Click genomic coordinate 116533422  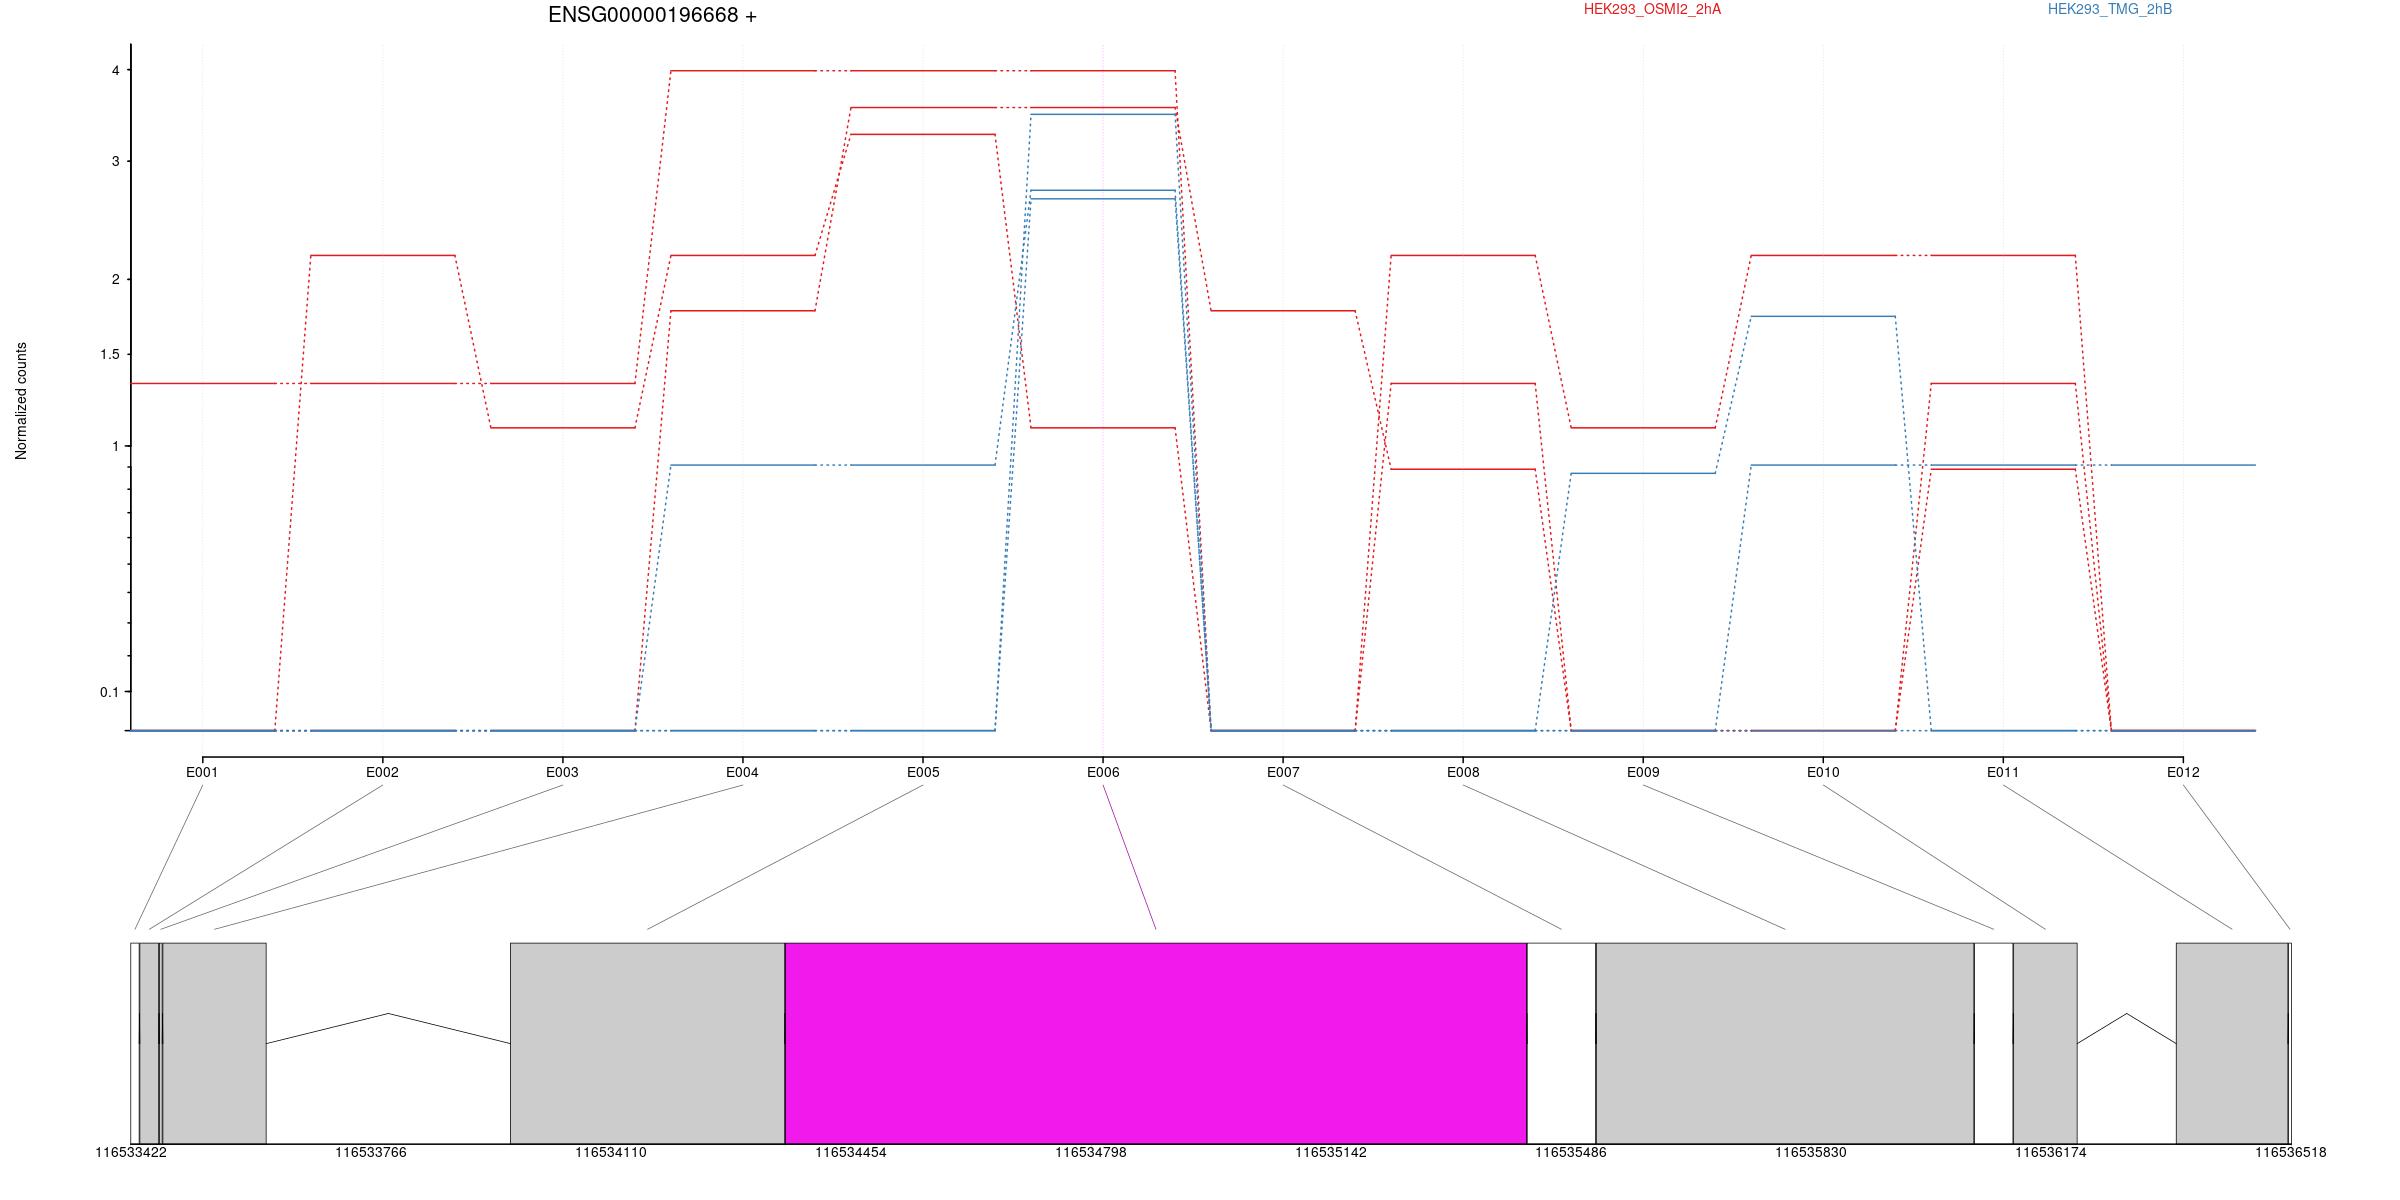click(131, 1153)
